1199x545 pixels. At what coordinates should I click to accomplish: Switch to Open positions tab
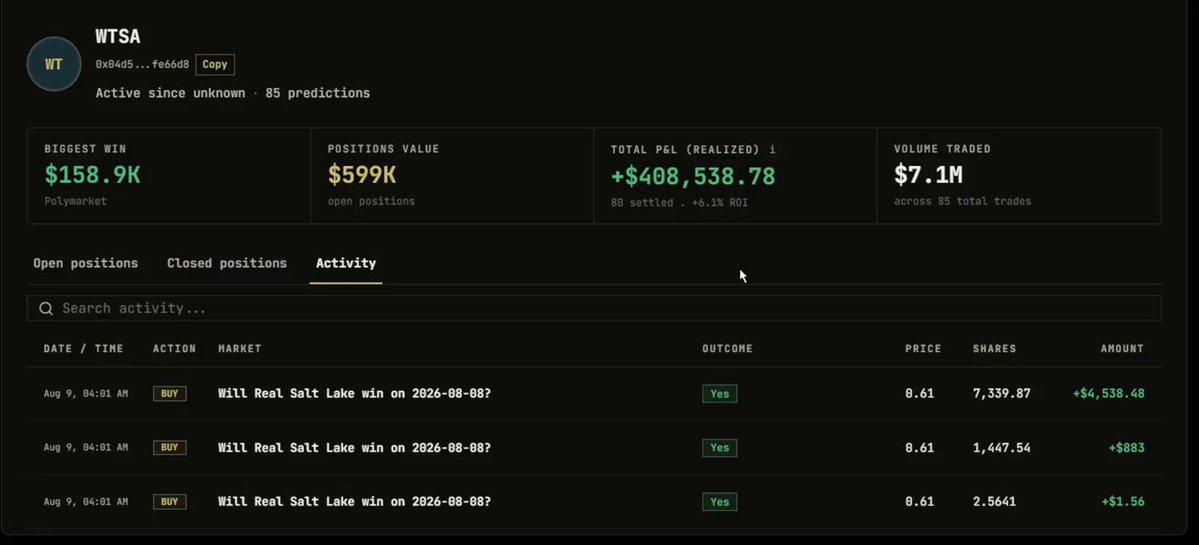tap(86, 263)
